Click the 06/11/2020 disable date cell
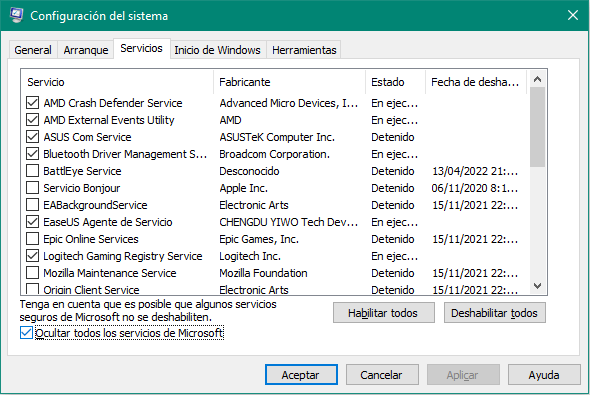The image size is (590, 395). 475,188
